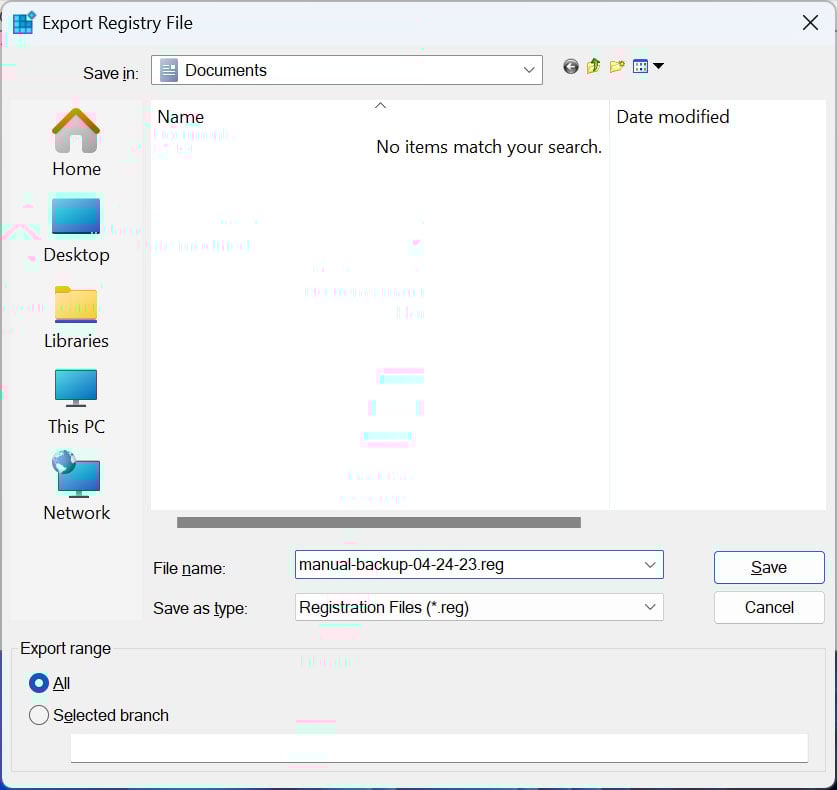
Task: Create a new folder via toolbar icon
Action: [x=617, y=67]
